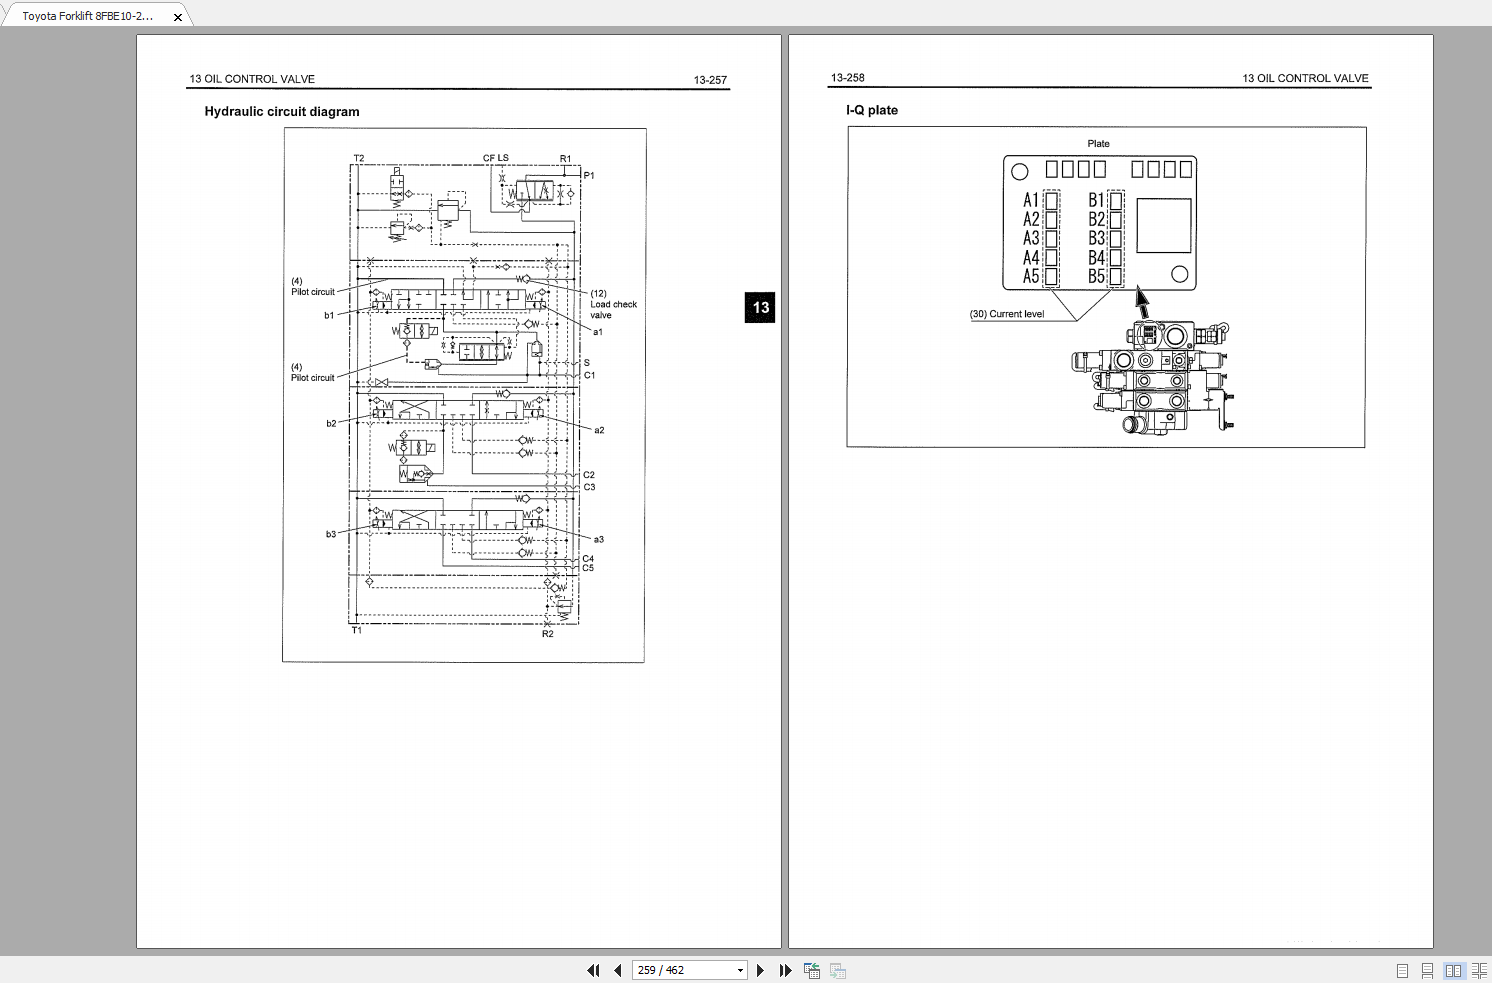The image size is (1492, 983).
Task: Click the 'C1' port label
Action: 590,376
